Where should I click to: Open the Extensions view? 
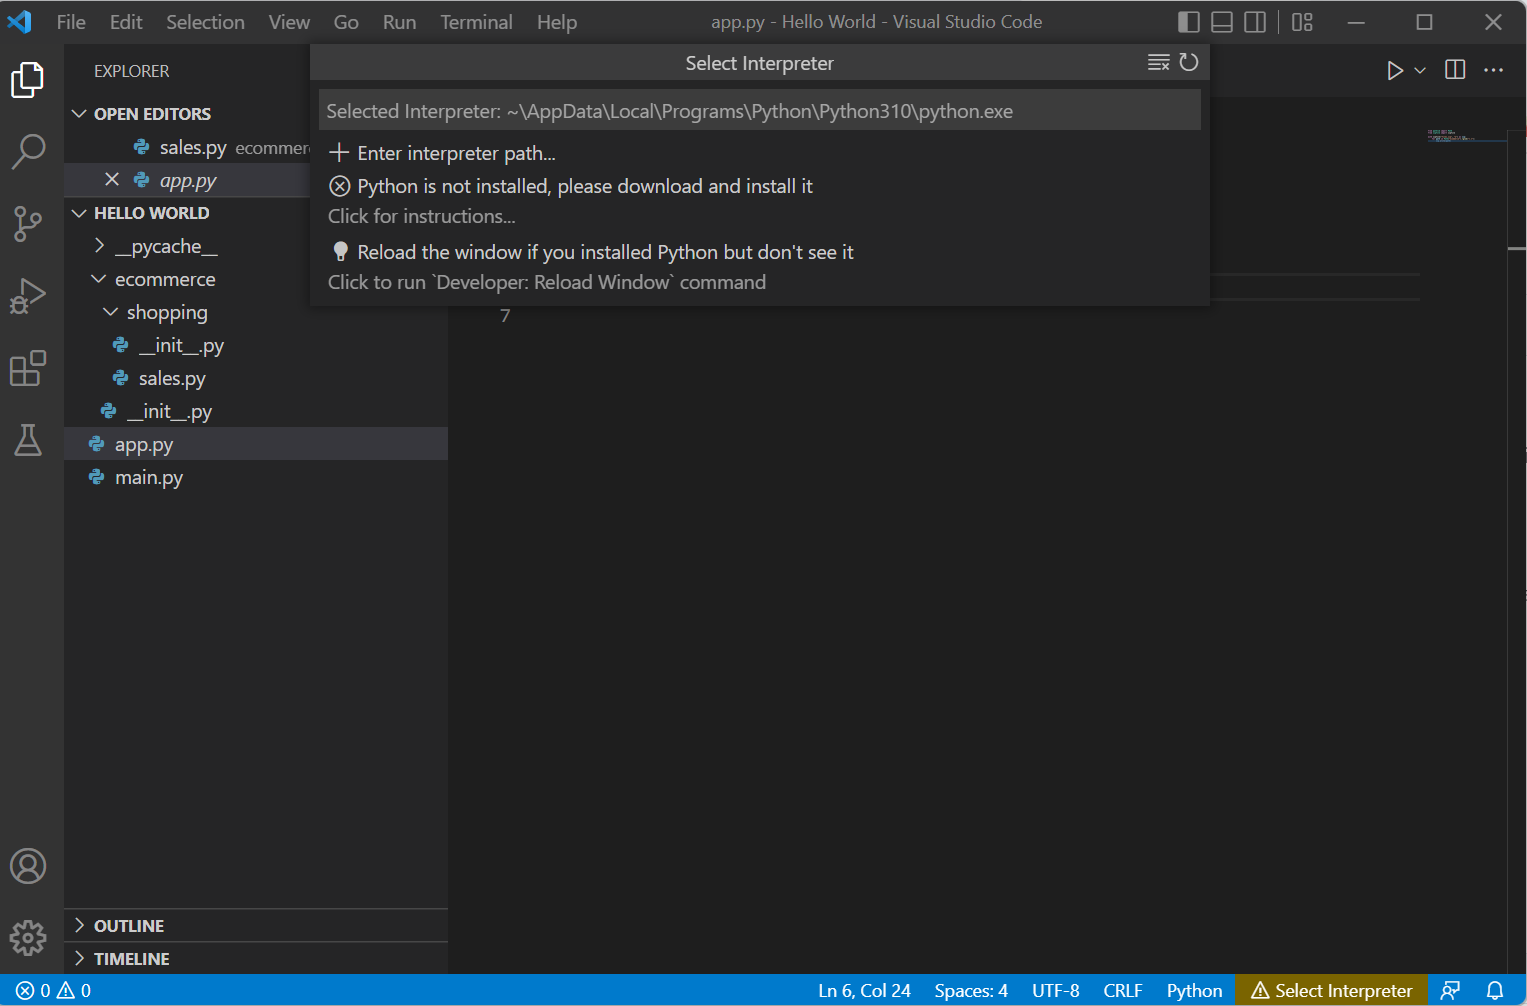coord(29,368)
